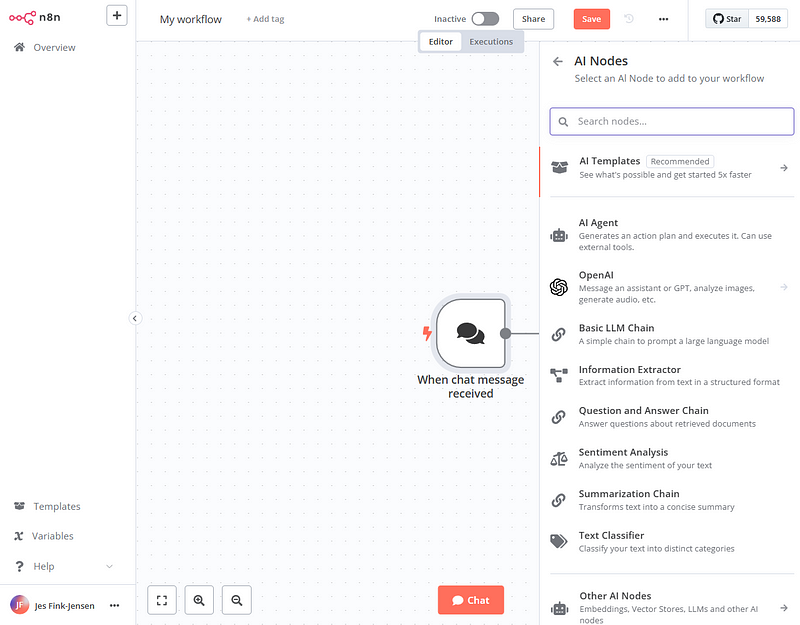Click the OpenAI logo icon
This screenshot has width=800, height=625.
(x=559, y=287)
